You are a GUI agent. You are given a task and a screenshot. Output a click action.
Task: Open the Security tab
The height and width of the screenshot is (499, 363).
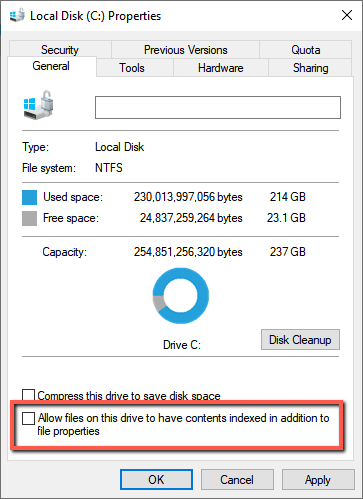[60, 50]
